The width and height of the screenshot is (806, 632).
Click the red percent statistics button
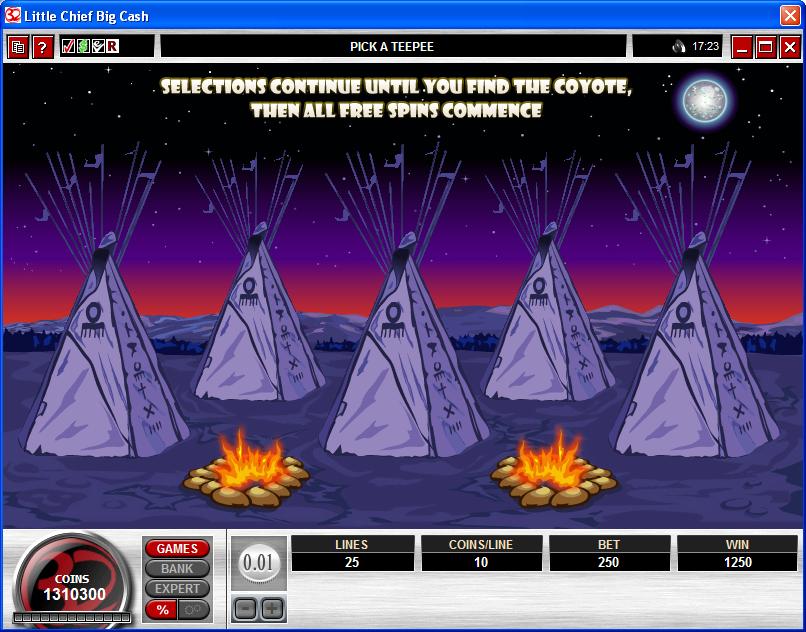pos(161,609)
